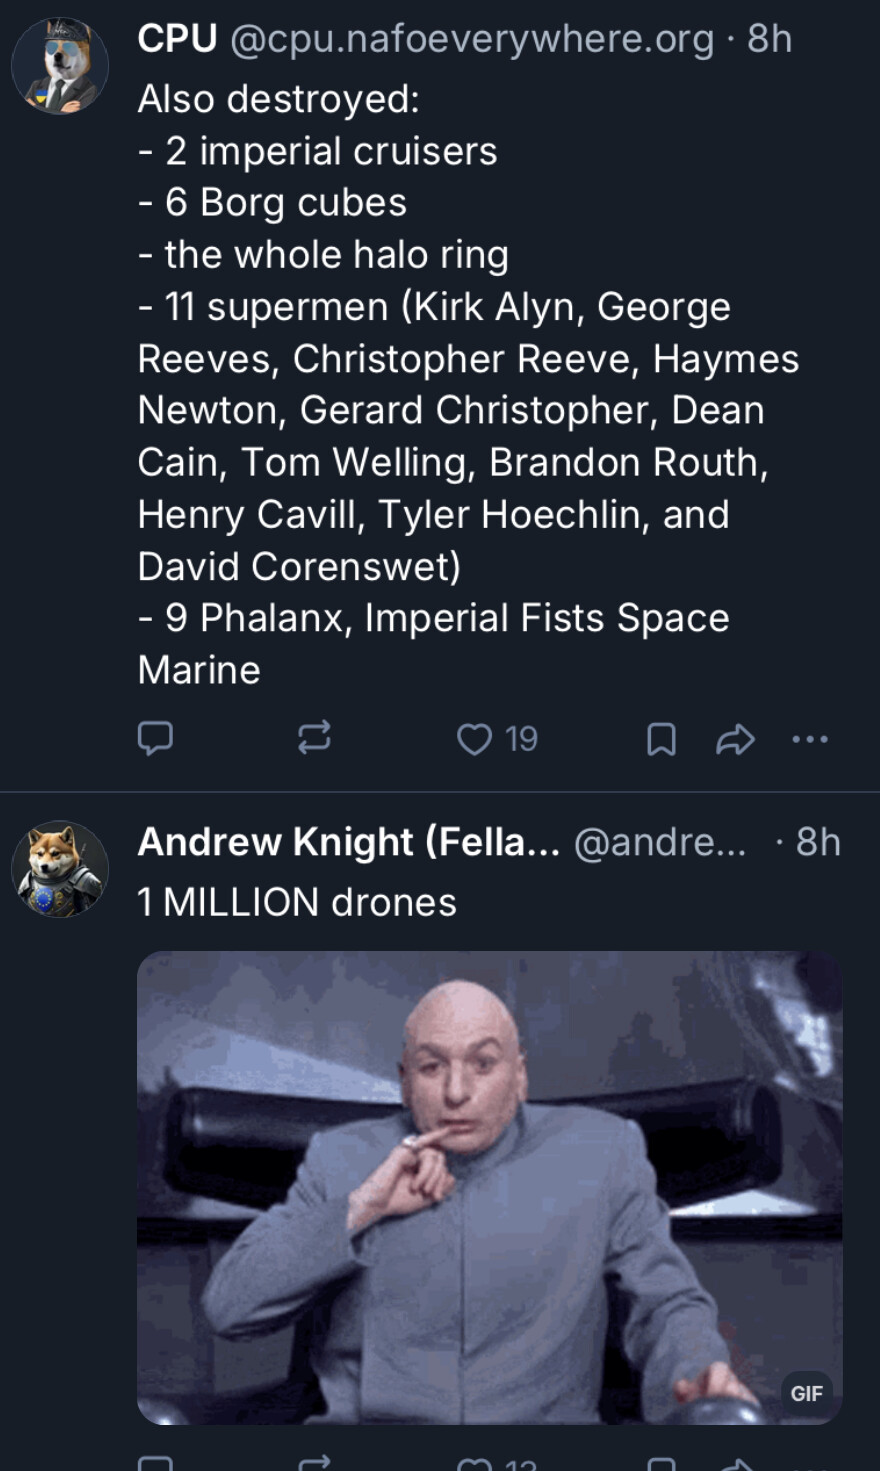Like Andrew Knight's drones post

(x=497, y=1464)
